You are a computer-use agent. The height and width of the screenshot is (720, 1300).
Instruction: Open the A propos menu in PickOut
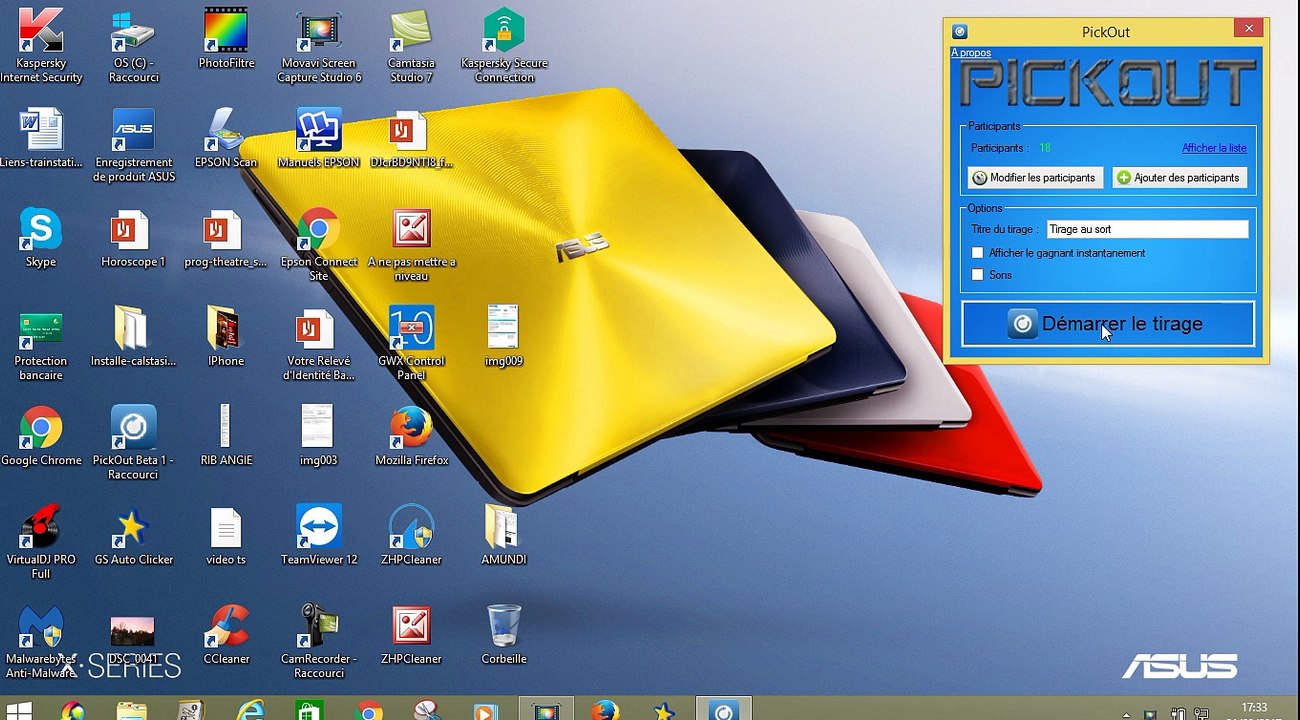pyautogui.click(x=971, y=52)
